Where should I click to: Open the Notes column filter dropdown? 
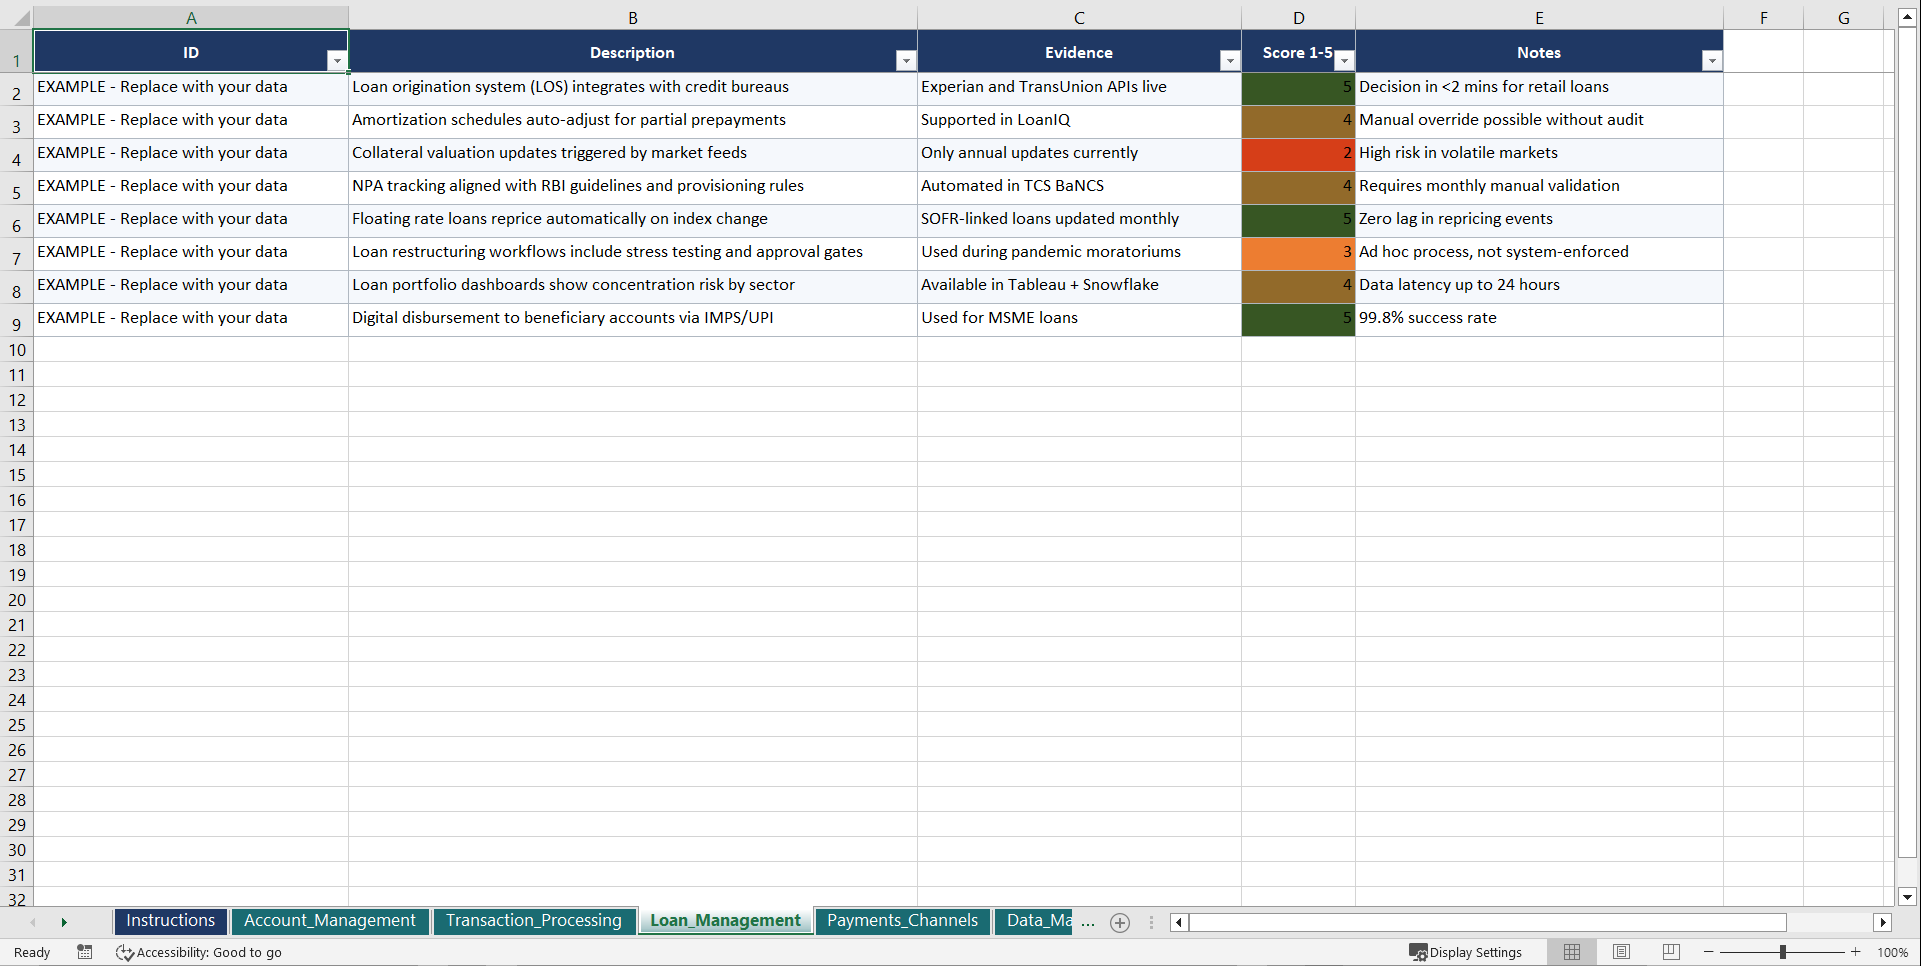pyautogui.click(x=1712, y=60)
